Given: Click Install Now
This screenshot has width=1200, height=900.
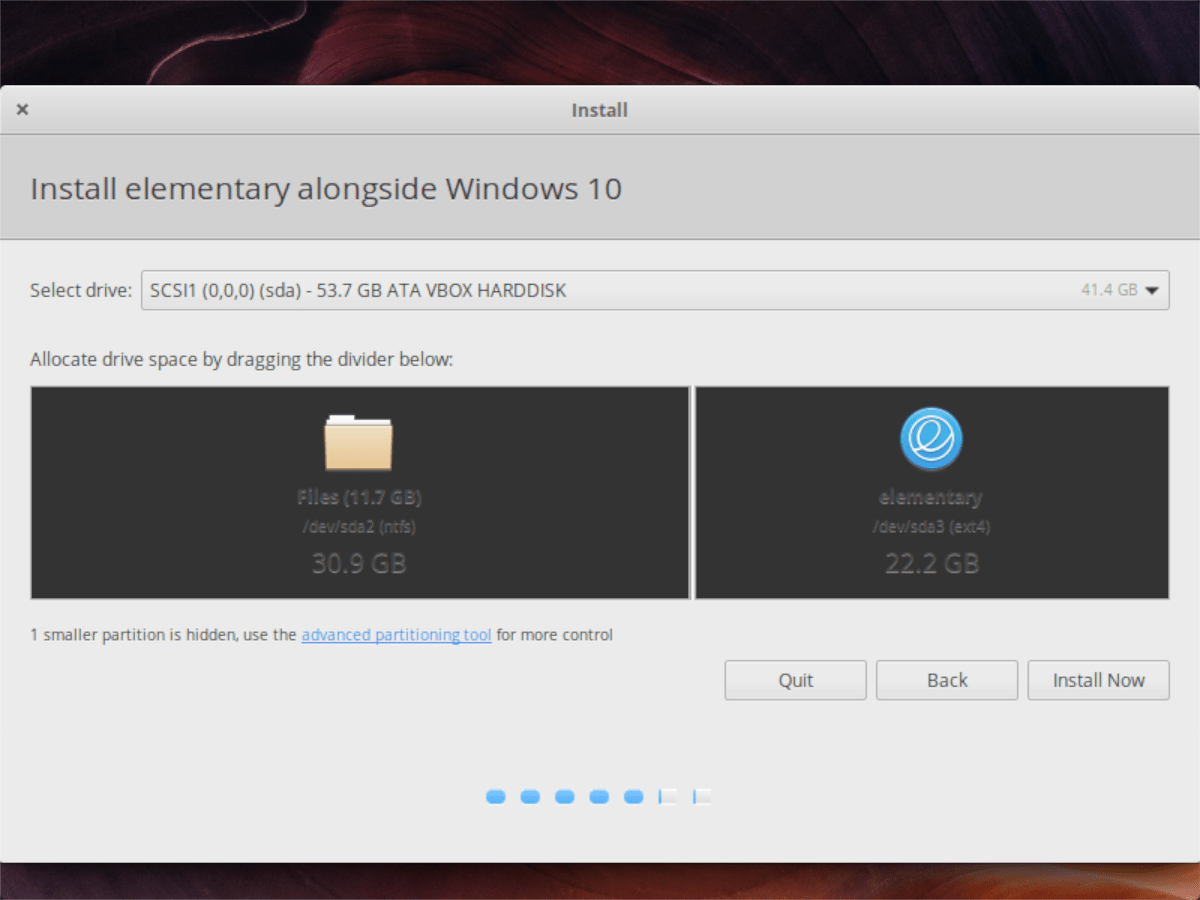Looking at the screenshot, I should (1098, 680).
